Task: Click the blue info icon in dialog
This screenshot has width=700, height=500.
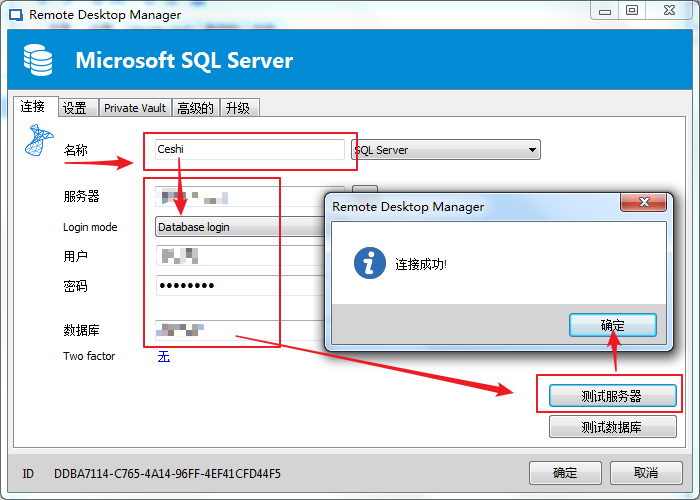Action: coord(370,263)
